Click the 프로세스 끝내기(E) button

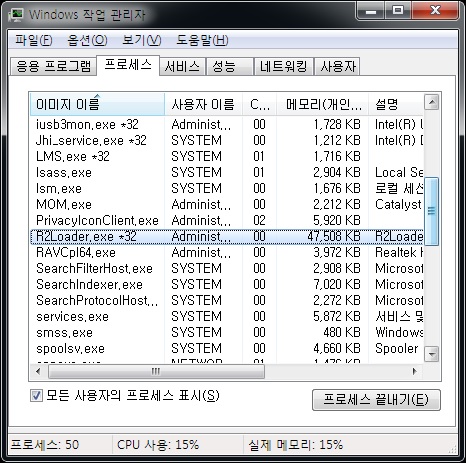pyautogui.click(x=376, y=399)
